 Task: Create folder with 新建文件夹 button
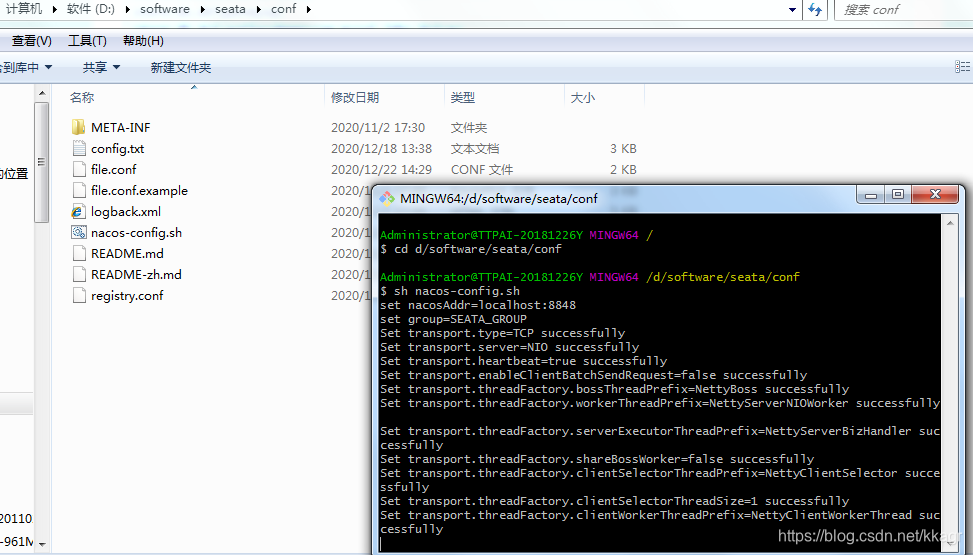181,67
